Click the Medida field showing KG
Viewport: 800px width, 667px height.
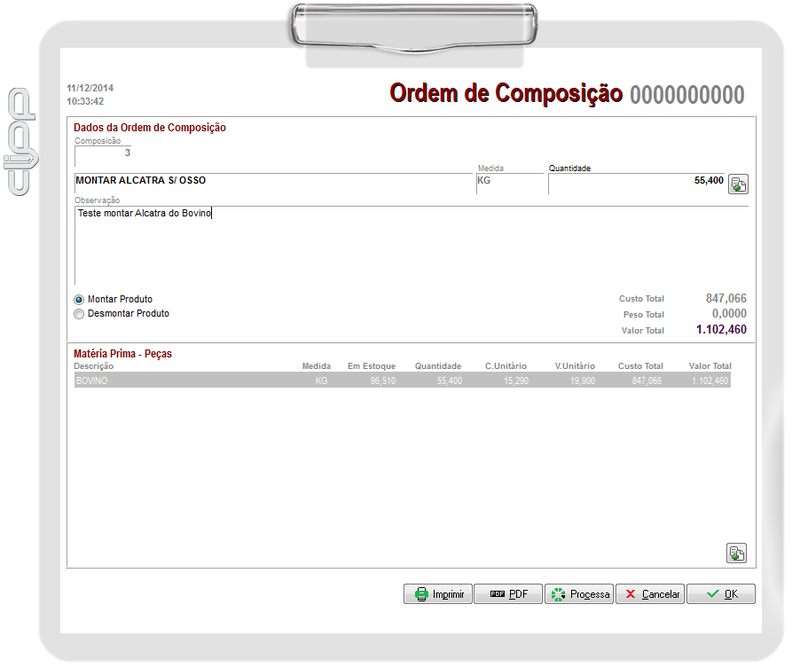tap(508, 181)
